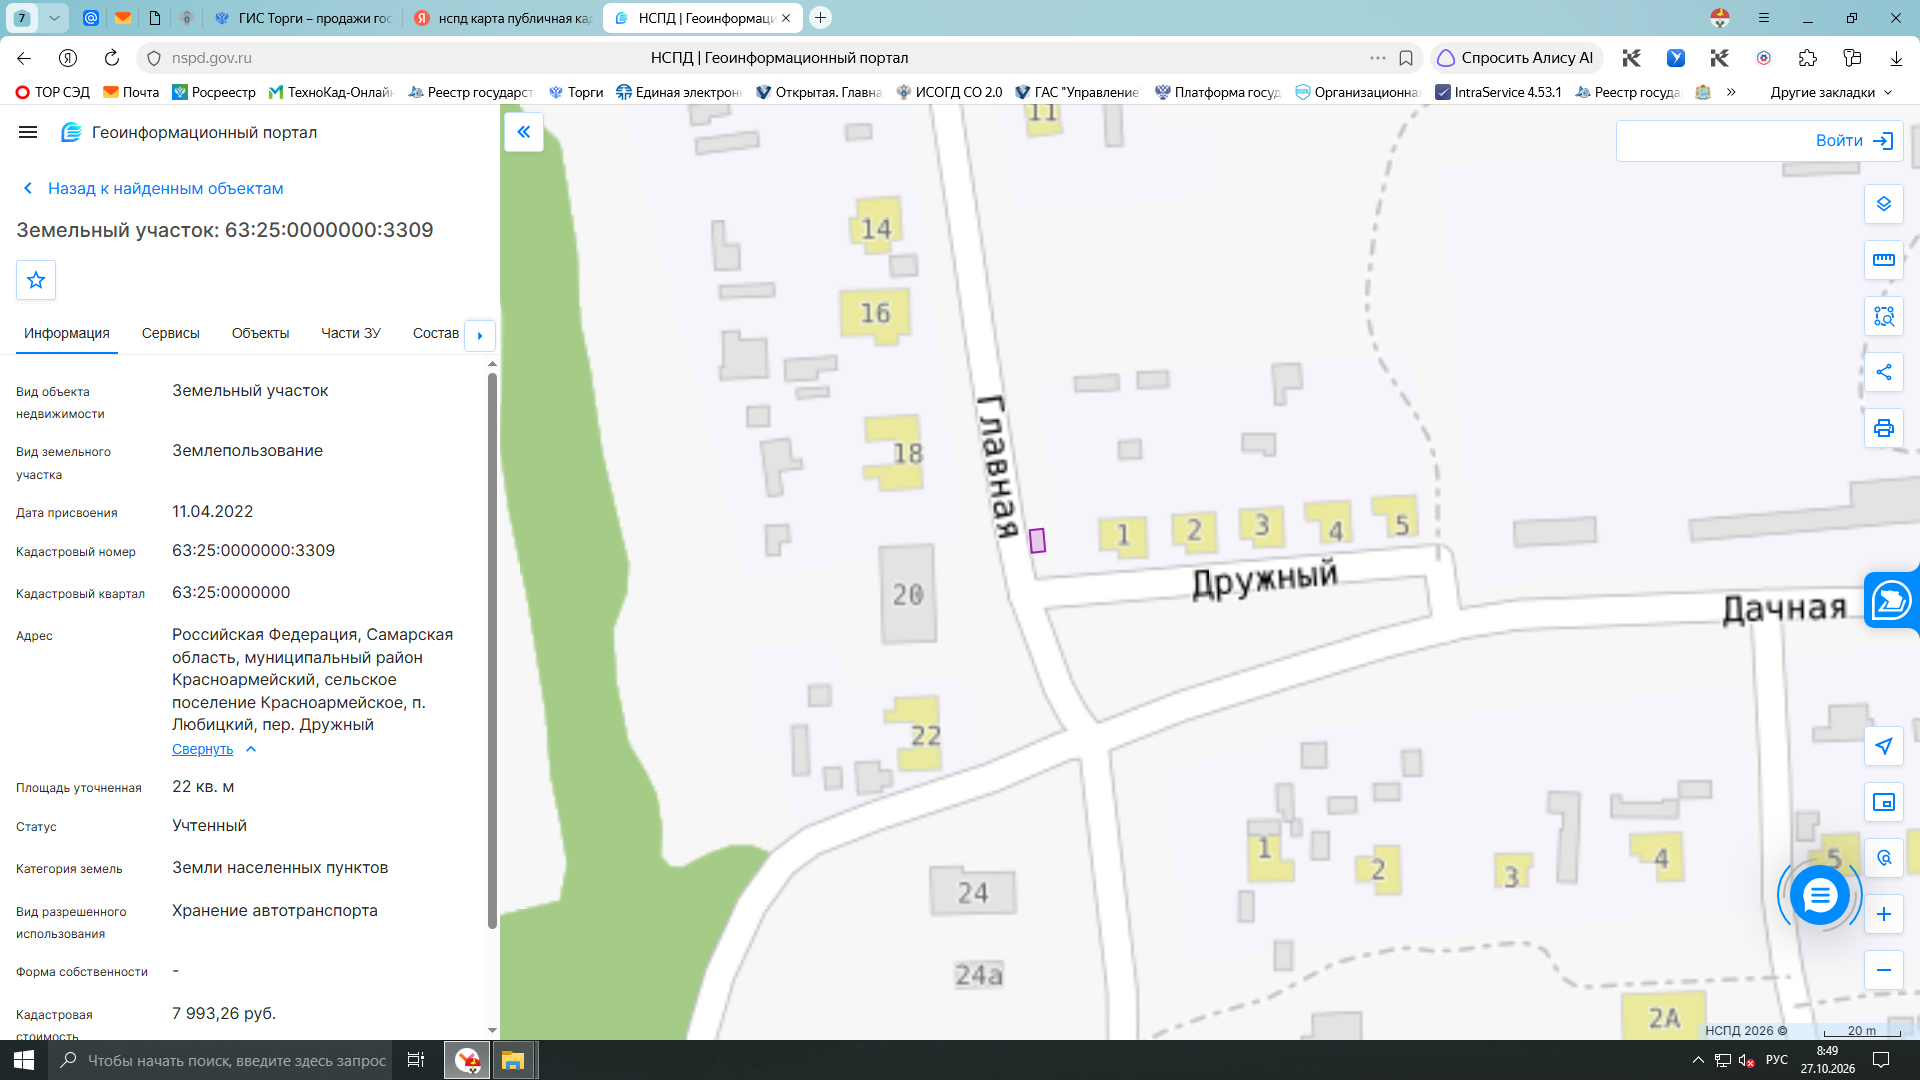Activate the area search map tool
The image size is (1920, 1080).
pyautogui.click(x=1884, y=316)
